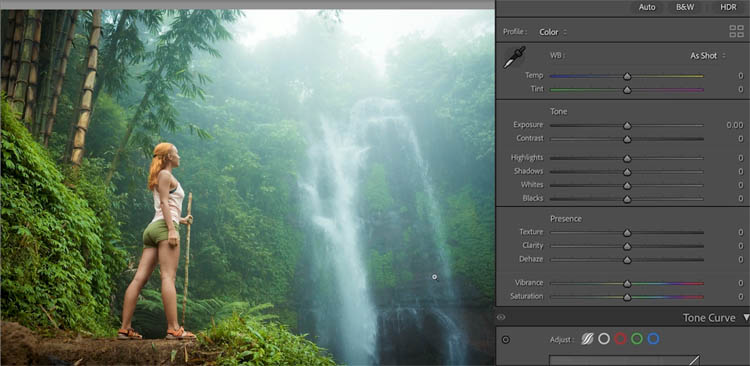Click the Highlights label
This screenshot has height=366, width=750.
[527, 157]
